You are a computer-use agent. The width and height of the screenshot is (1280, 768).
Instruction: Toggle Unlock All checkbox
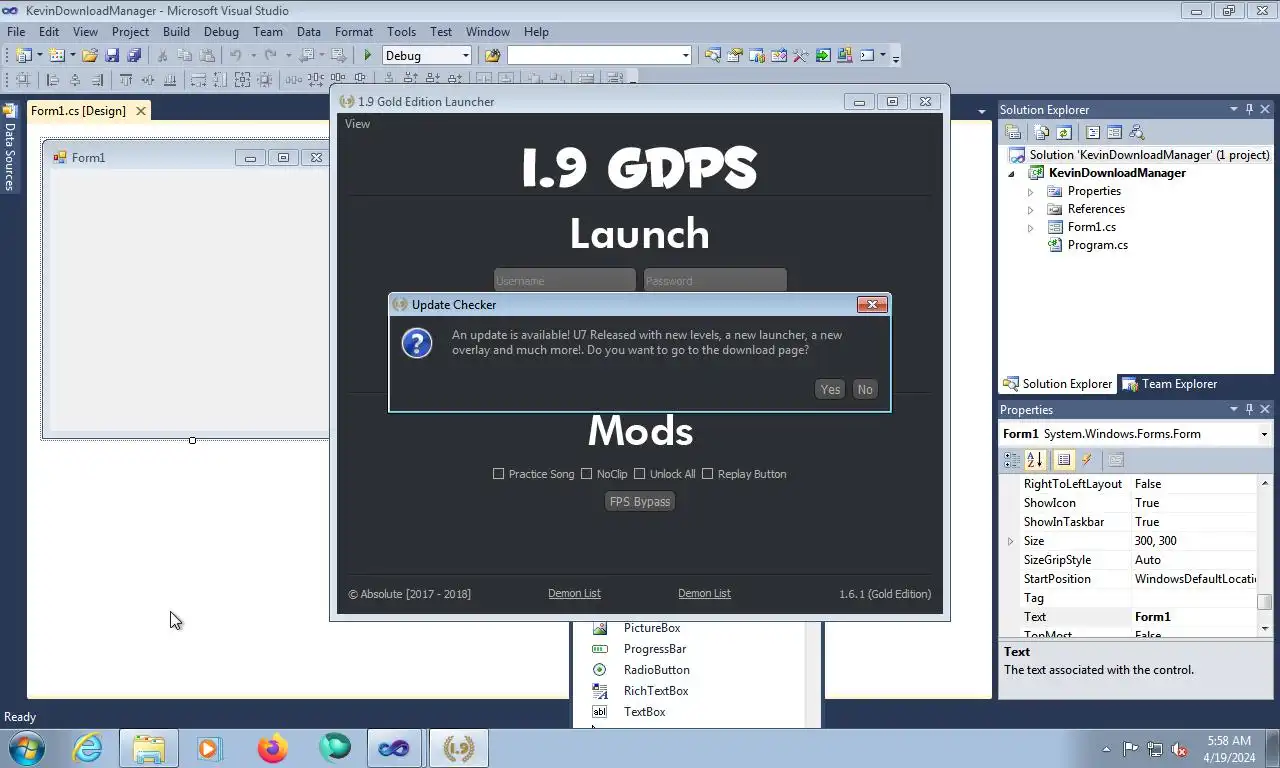[639, 474]
